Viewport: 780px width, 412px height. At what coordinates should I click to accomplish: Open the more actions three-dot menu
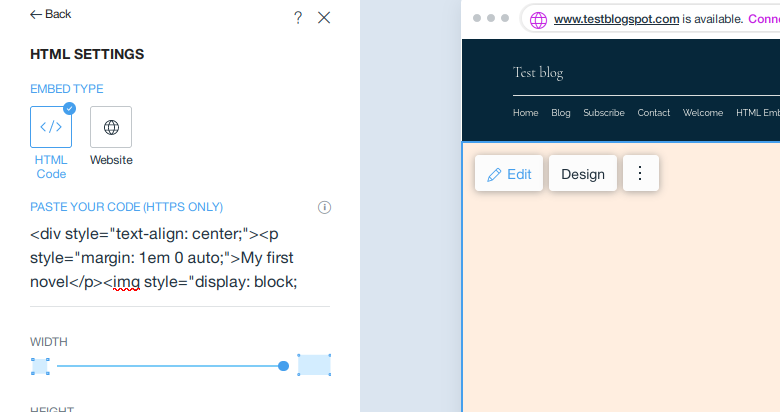click(641, 173)
